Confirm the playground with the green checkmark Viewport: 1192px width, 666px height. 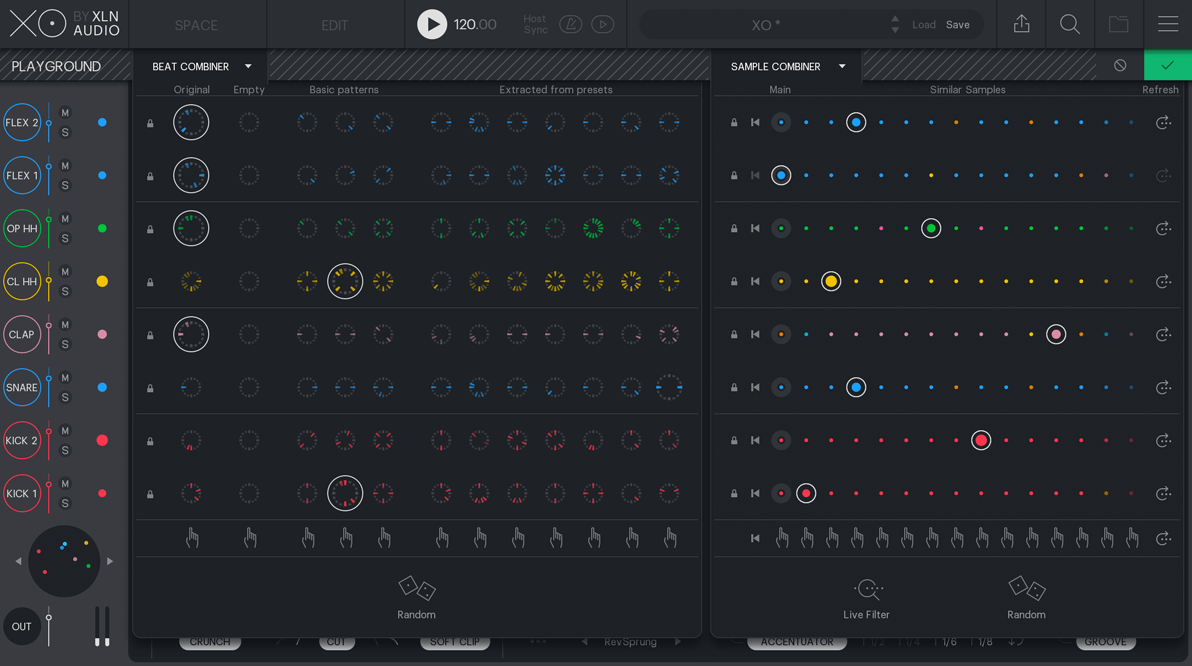[x=1167, y=66]
